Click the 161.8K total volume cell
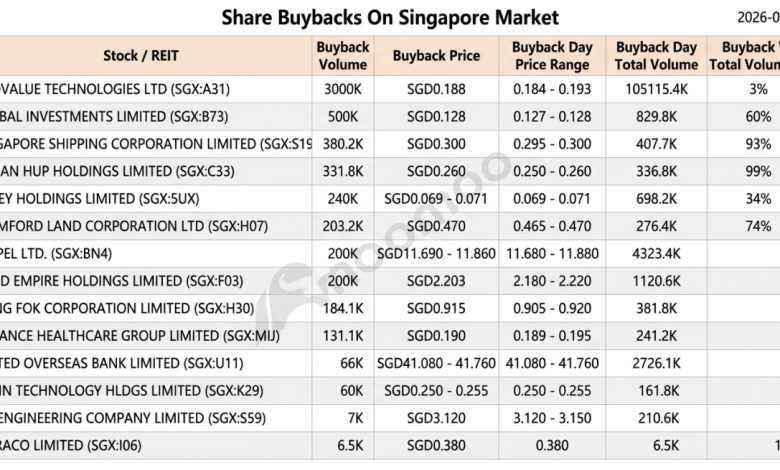Screen dimensions: 780x470 pos(659,390)
